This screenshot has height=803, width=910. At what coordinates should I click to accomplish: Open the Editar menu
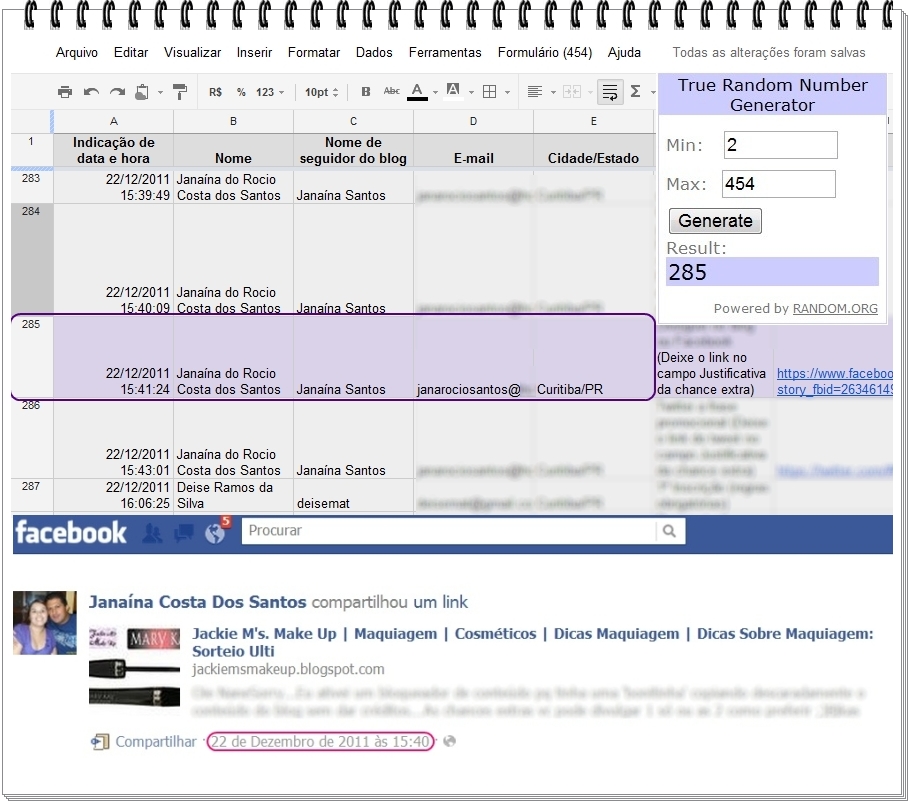click(131, 52)
